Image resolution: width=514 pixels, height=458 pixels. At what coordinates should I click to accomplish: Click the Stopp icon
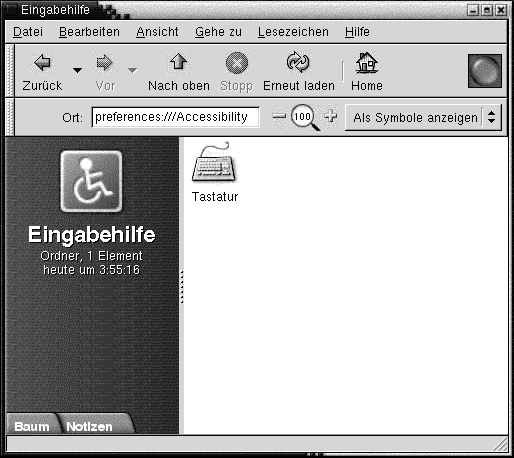click(237, 63)
